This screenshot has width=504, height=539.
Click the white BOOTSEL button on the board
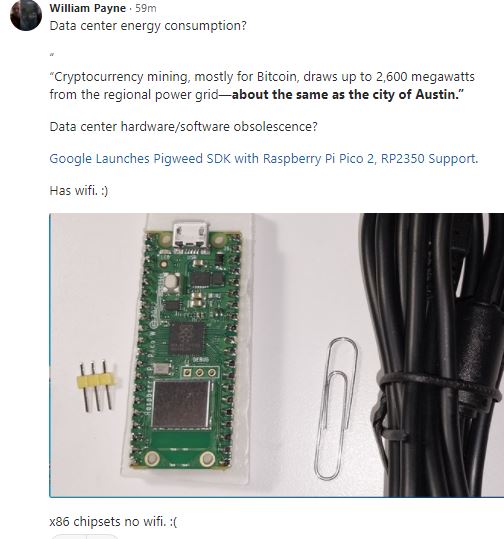point(171,282)
